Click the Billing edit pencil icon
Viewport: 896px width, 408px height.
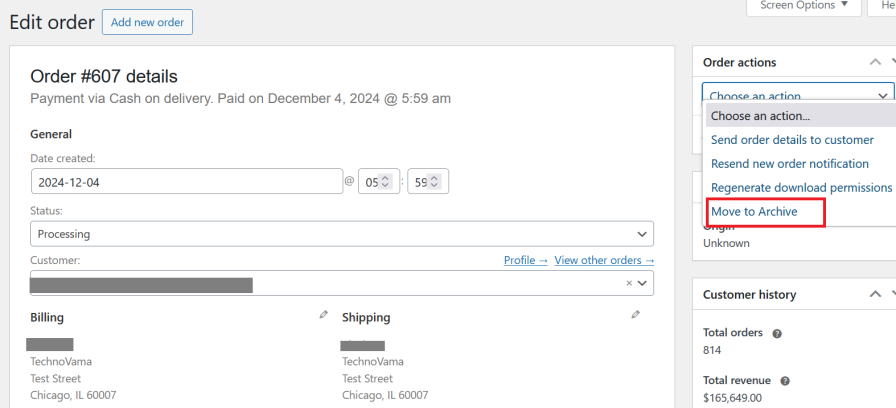pos(323,315)
